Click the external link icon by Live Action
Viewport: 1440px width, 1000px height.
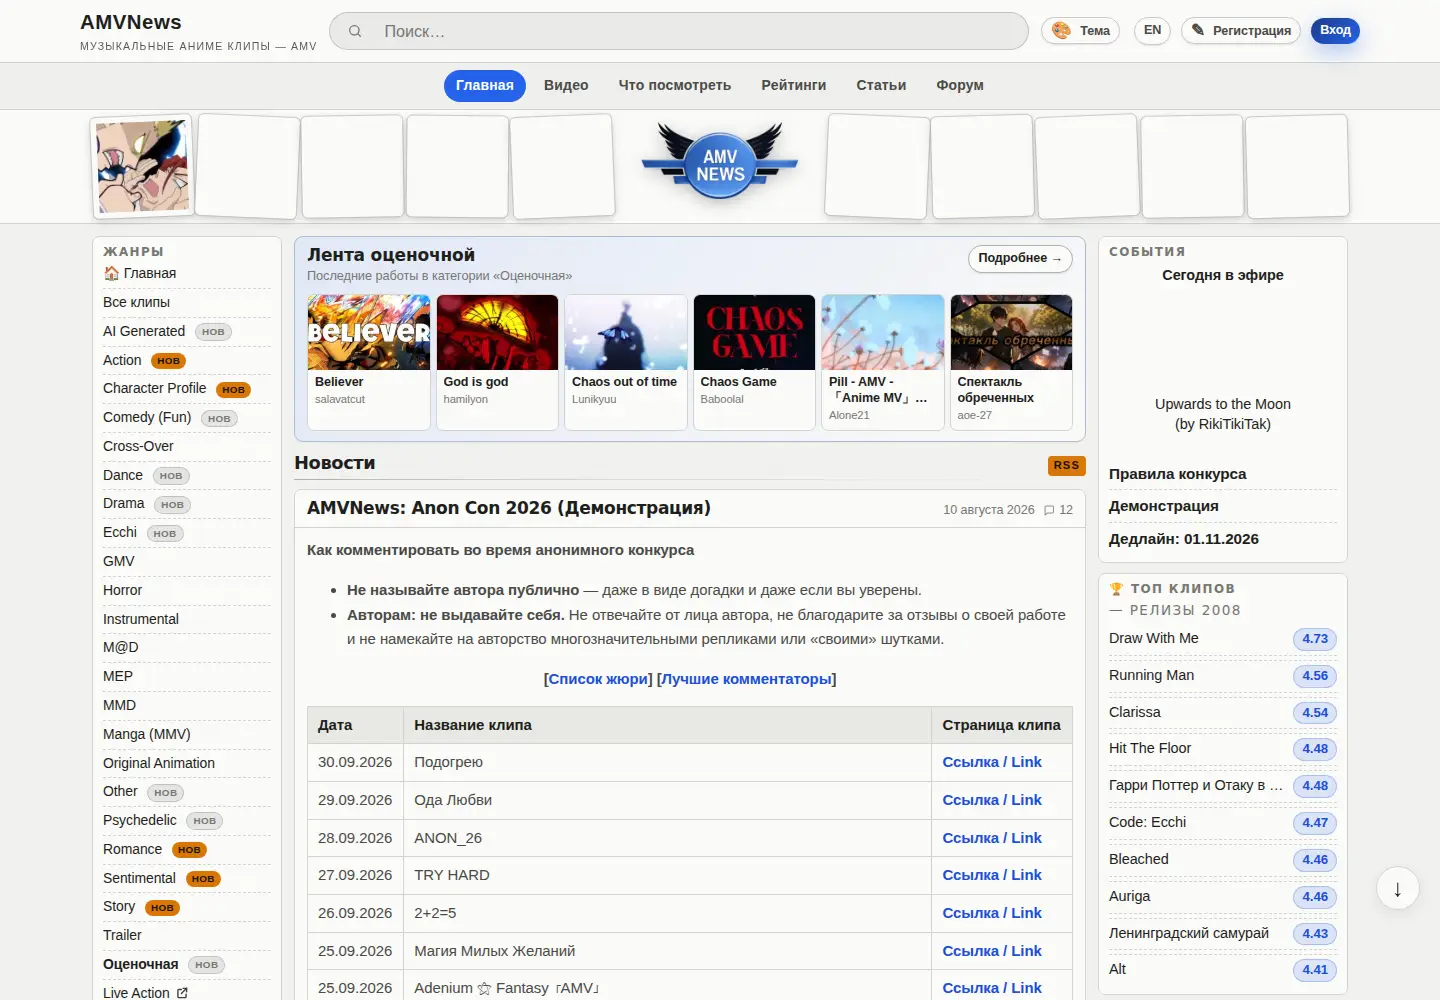[182, 993]
